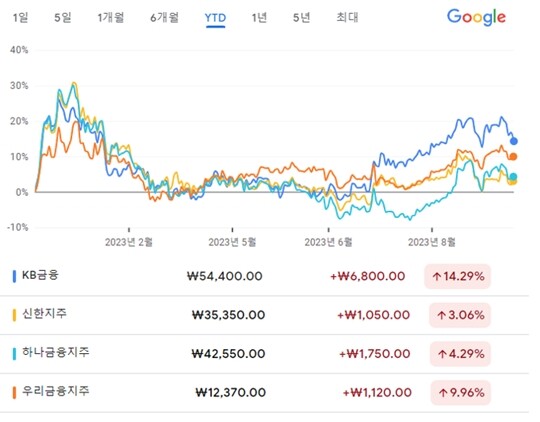
Task: Show the 6개월 chart range
Action: point(165,17)
